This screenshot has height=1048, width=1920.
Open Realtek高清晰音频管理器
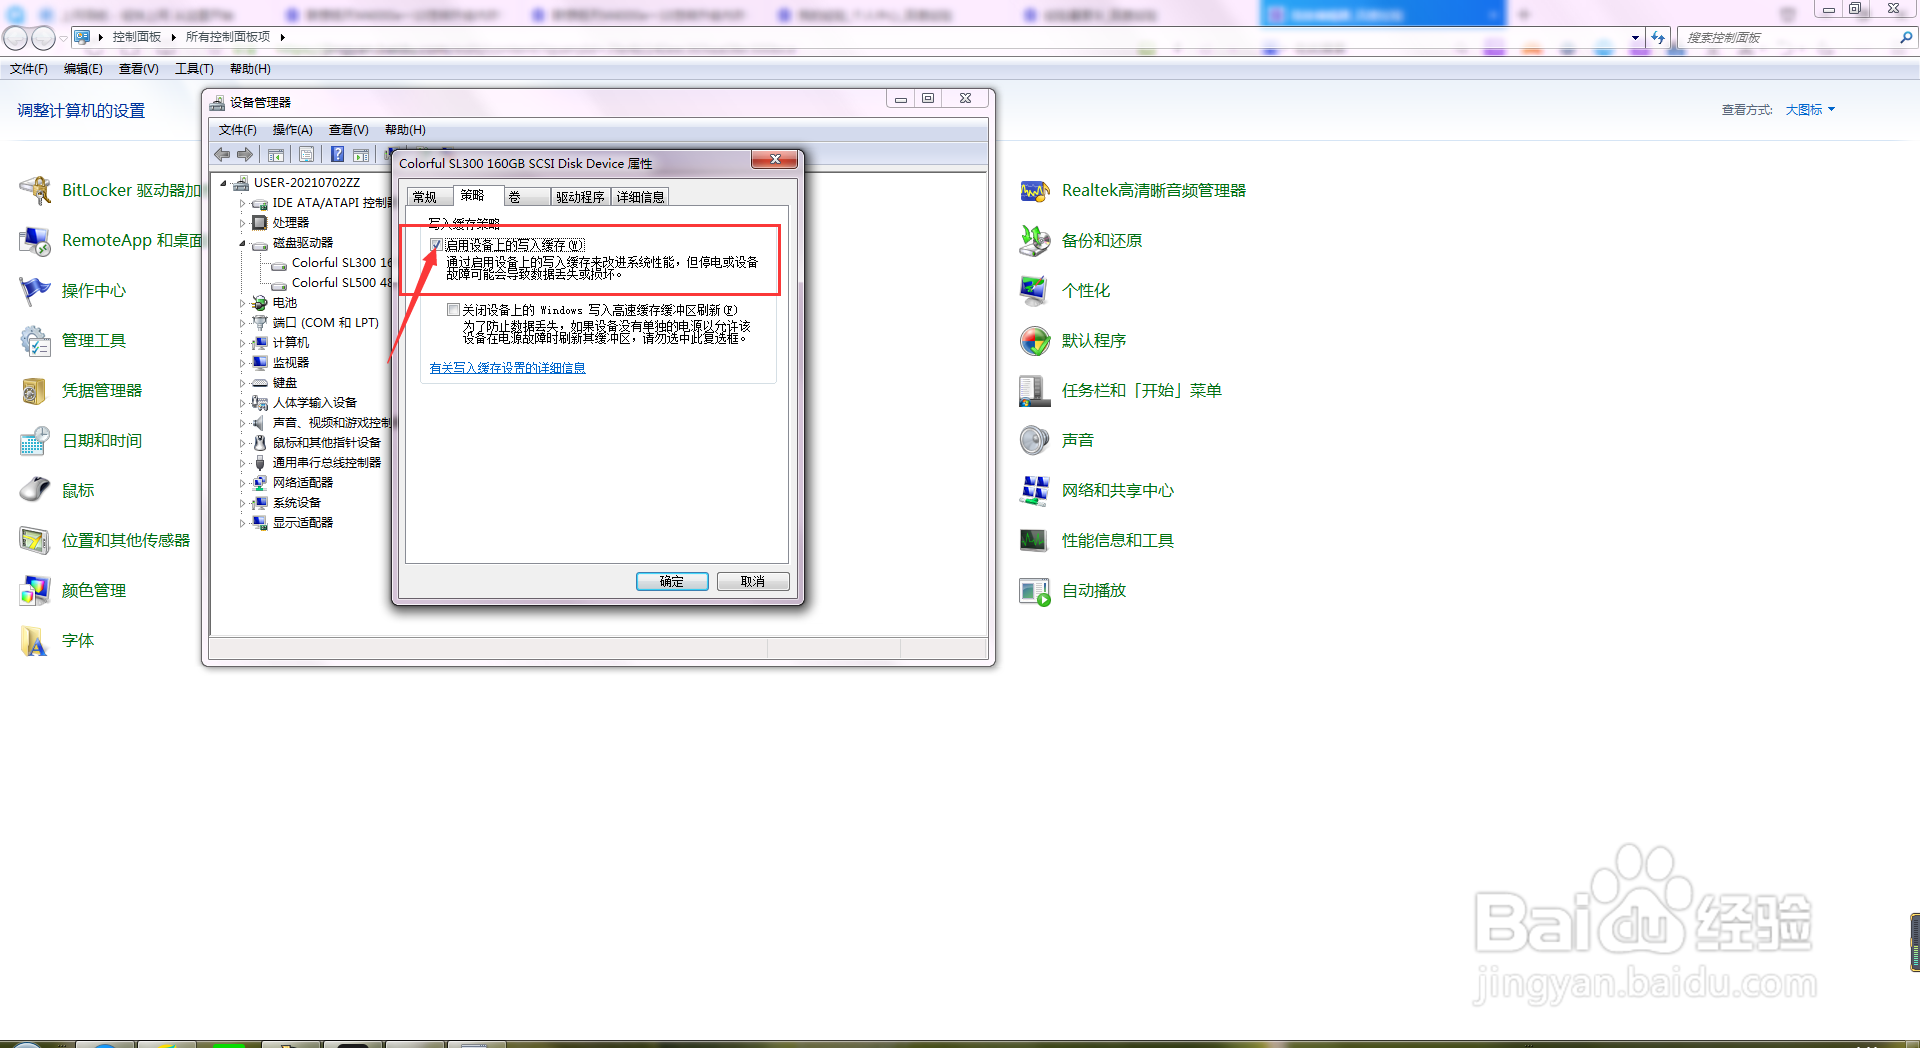tap(1132, 190)
